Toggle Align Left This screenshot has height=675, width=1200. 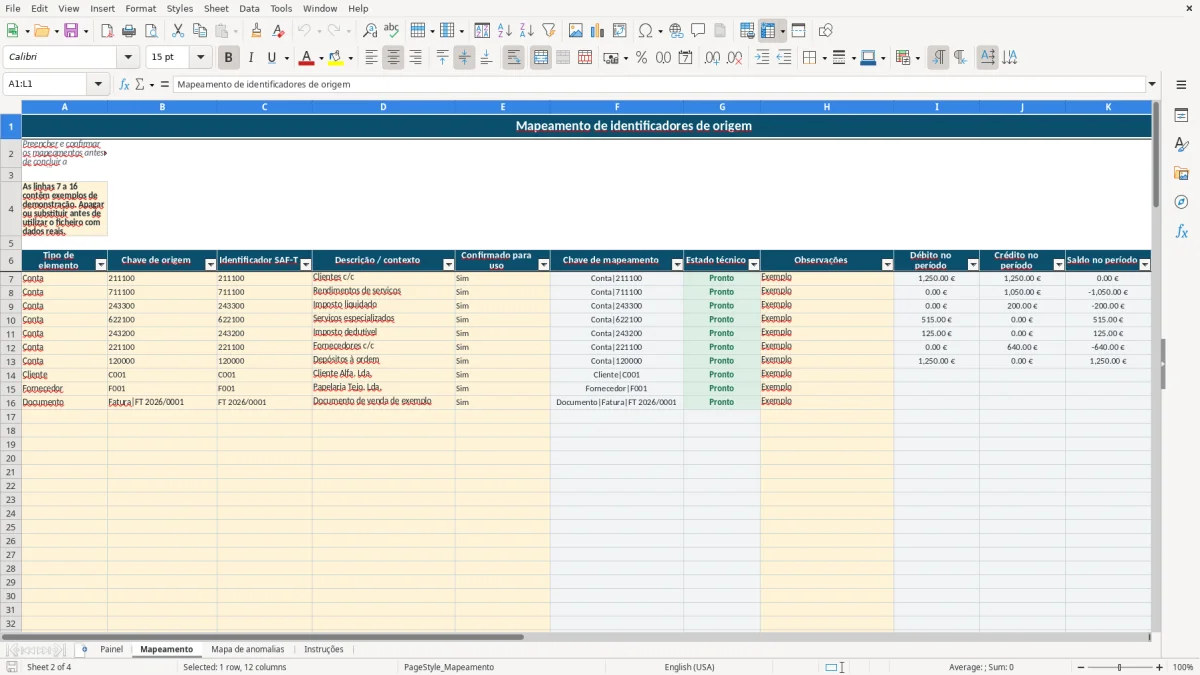(x=371, y=58)
